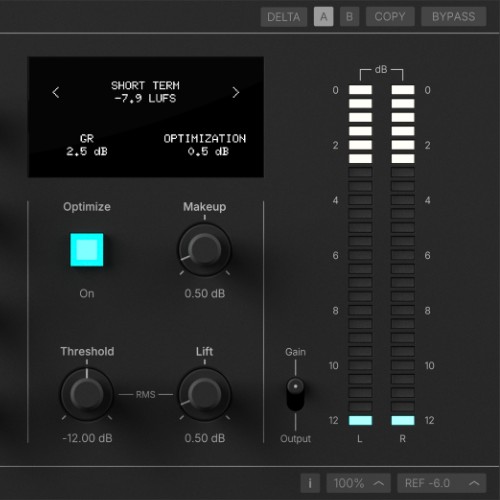
Task: Copy settings with the COPY button
Action: (x=390, y=17)
